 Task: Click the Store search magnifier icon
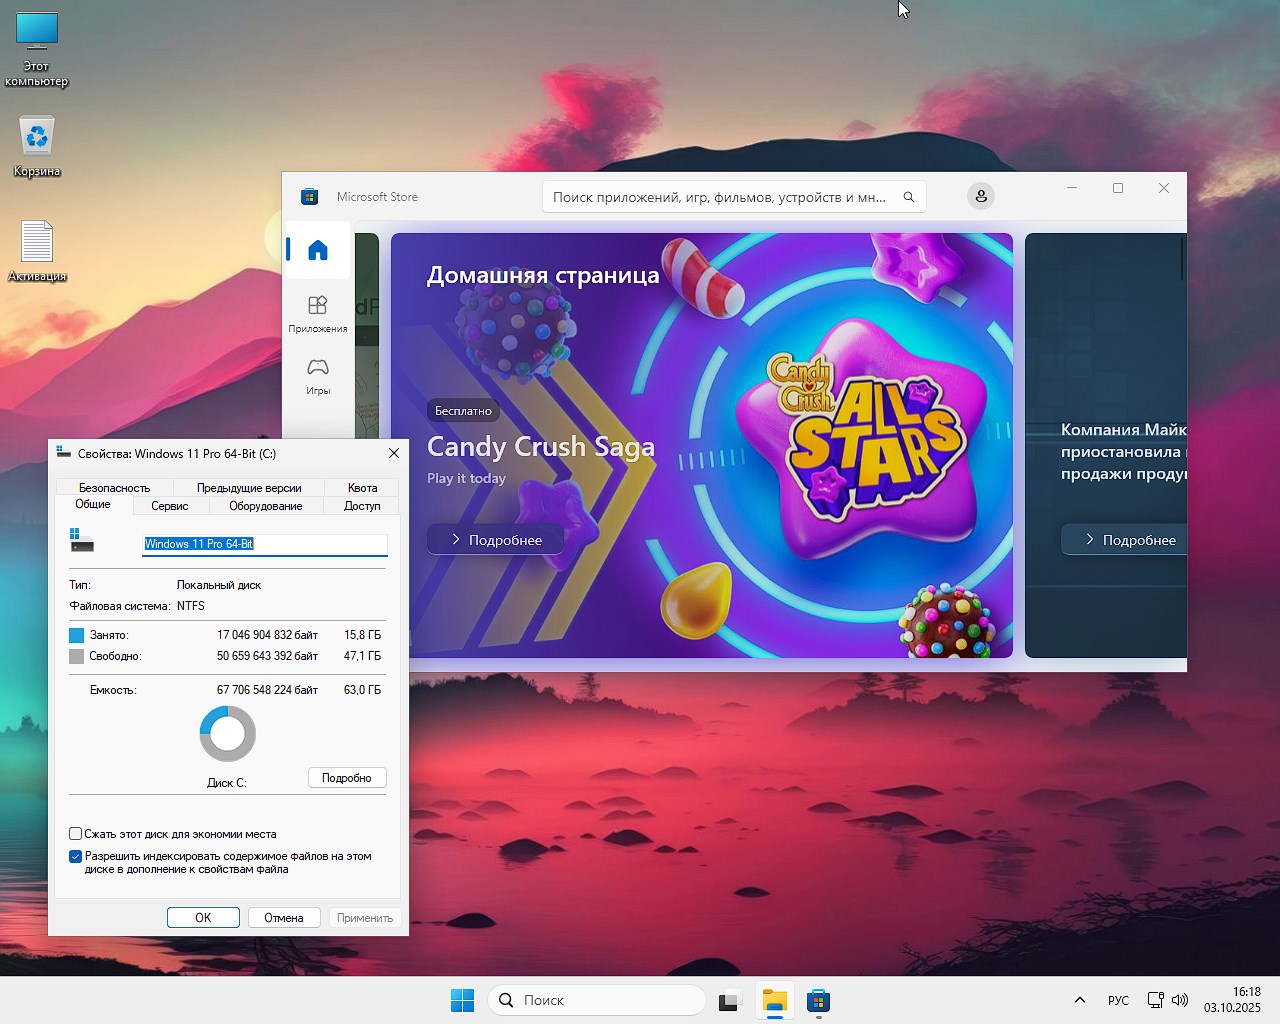(x=908, y=197)
